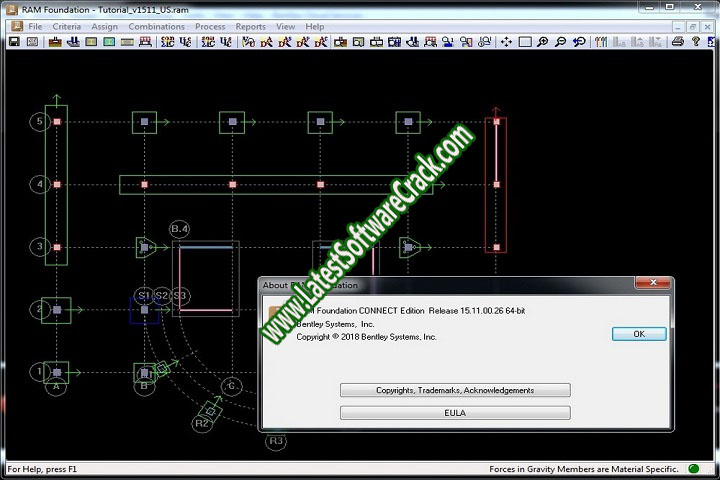Click the EULA button
720x480 pixels.
(455, 412)
